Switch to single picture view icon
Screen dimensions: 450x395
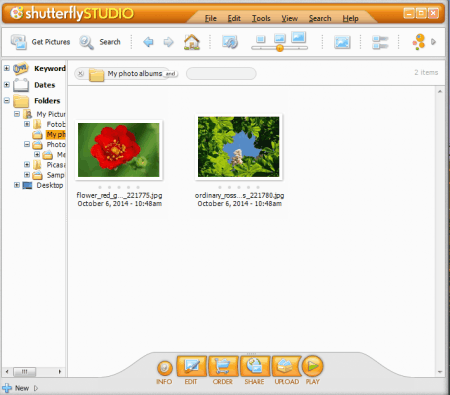coord(342,42)
